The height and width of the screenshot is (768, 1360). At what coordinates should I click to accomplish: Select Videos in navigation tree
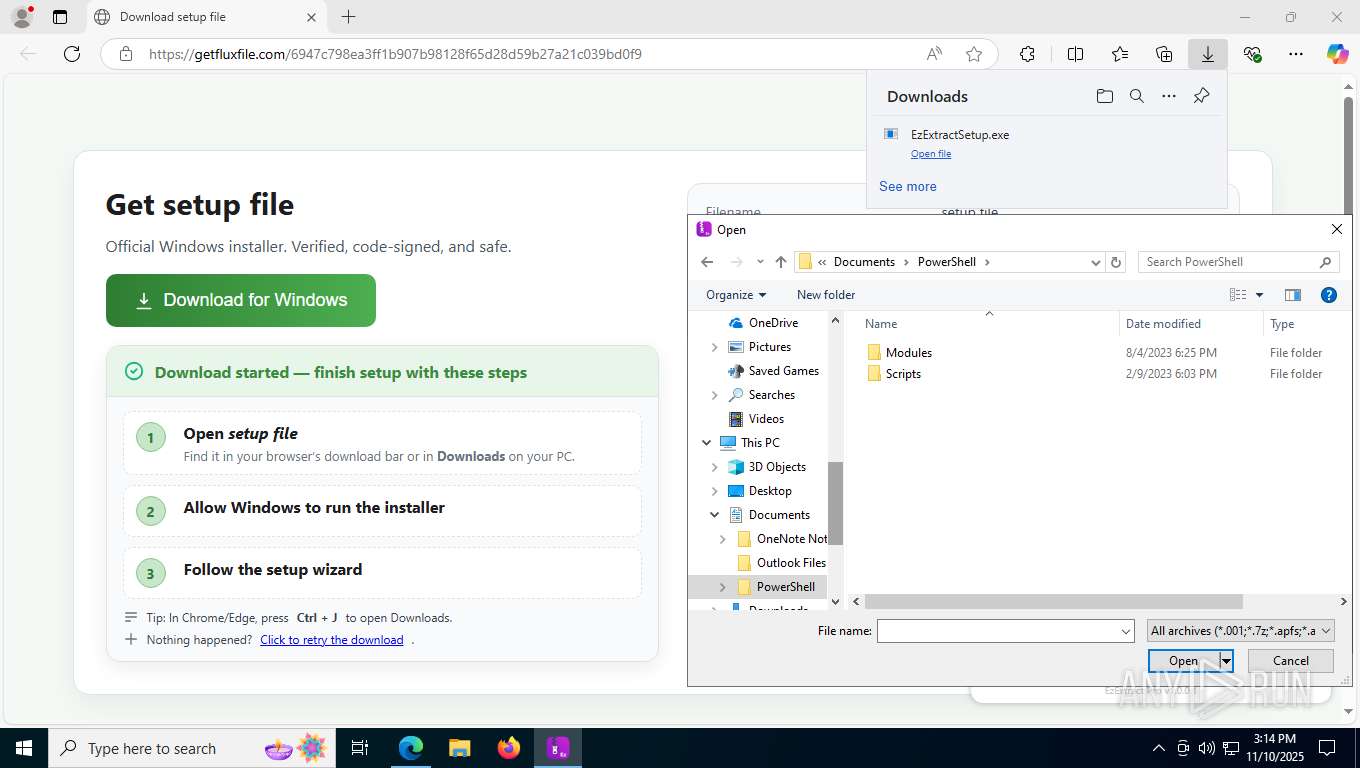(x=766, y=419)
